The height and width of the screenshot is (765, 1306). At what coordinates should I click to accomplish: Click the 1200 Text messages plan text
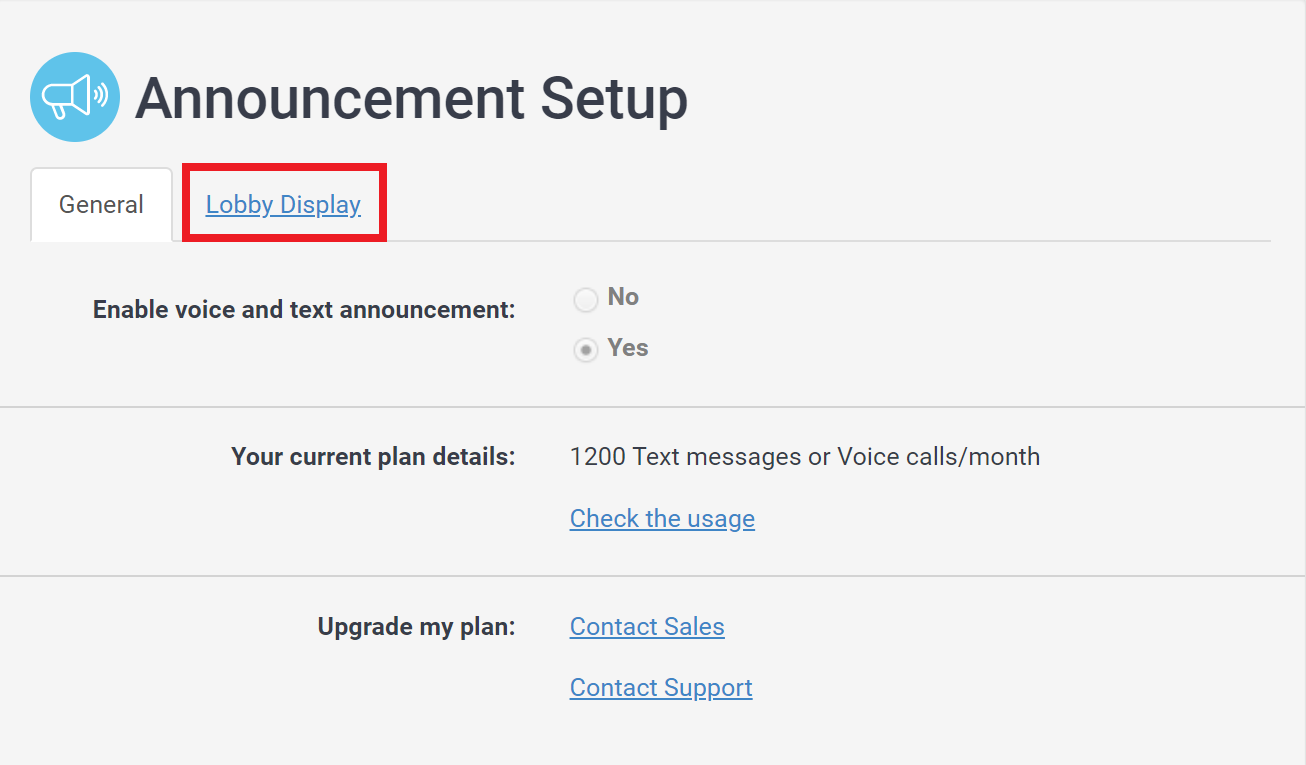804,457
